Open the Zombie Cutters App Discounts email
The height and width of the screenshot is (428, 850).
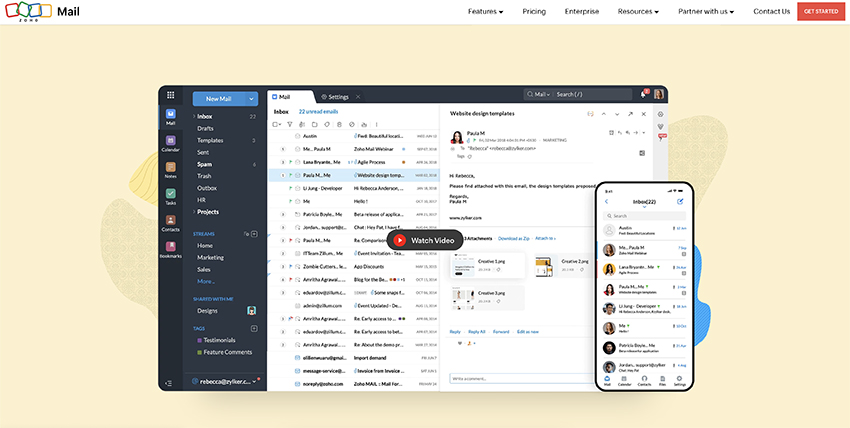coord(354,267)
